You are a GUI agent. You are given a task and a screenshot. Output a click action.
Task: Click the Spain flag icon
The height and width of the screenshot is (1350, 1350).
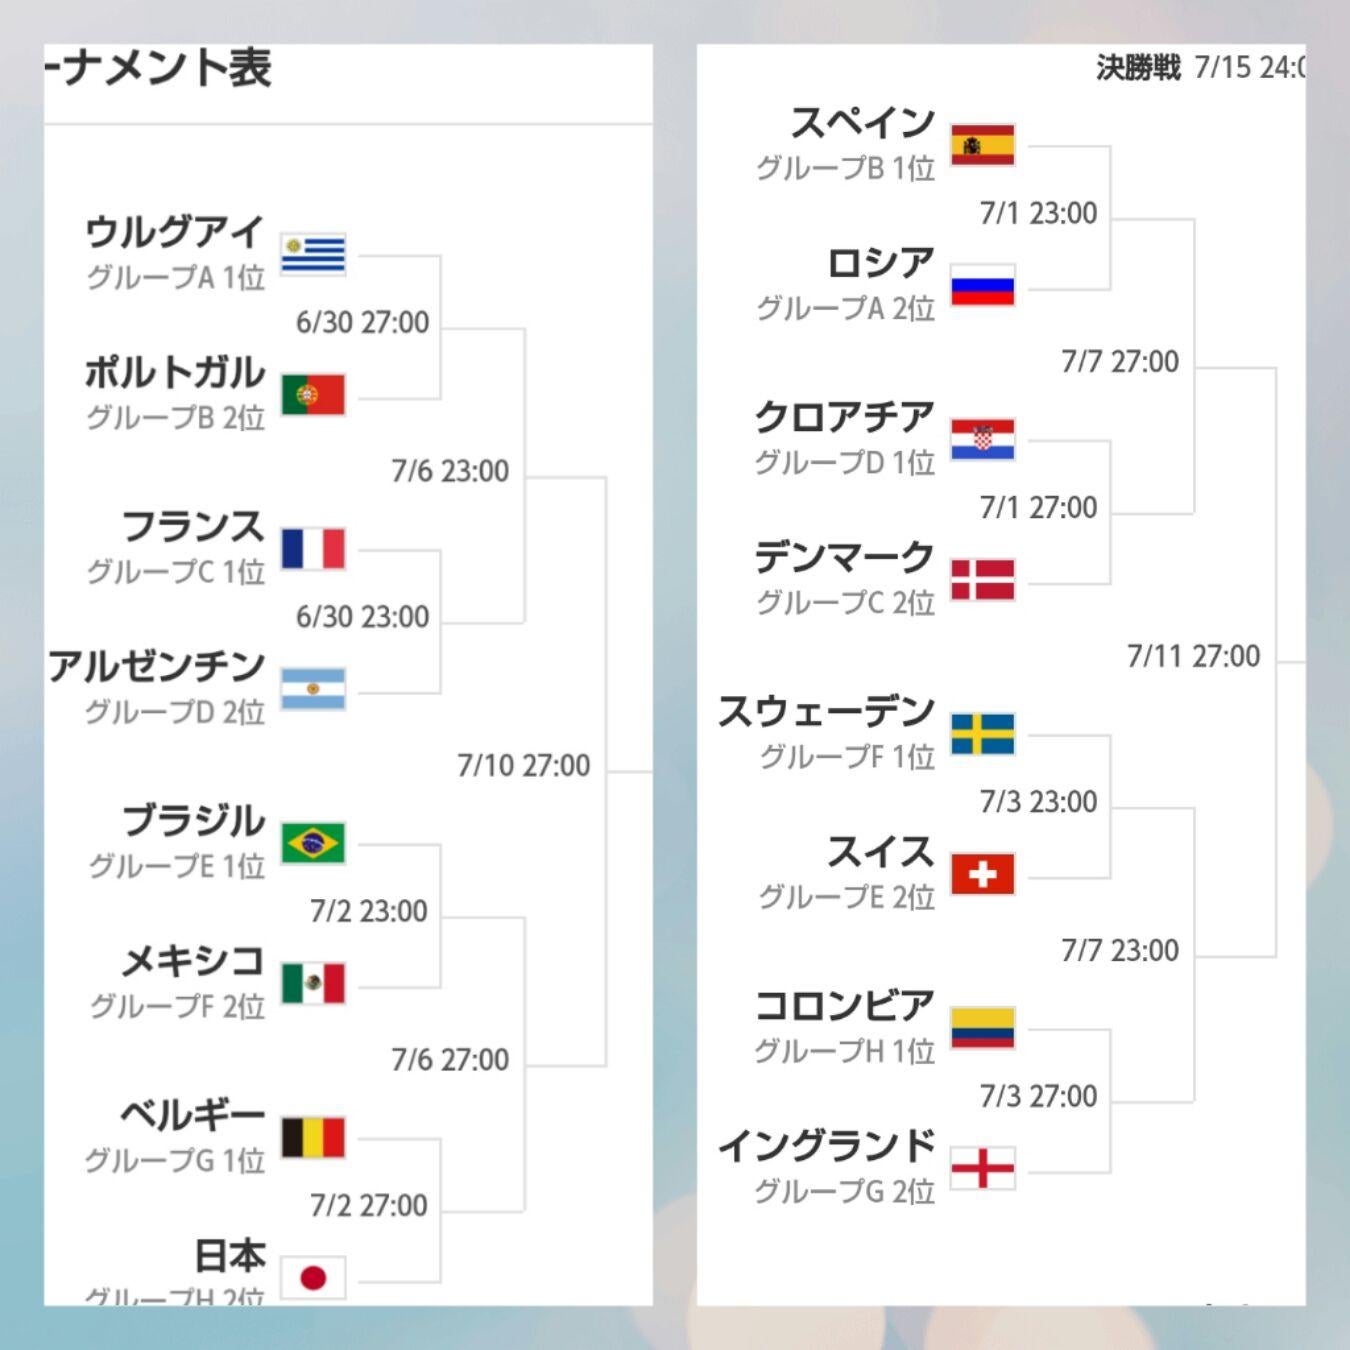(x=983, y=145)
